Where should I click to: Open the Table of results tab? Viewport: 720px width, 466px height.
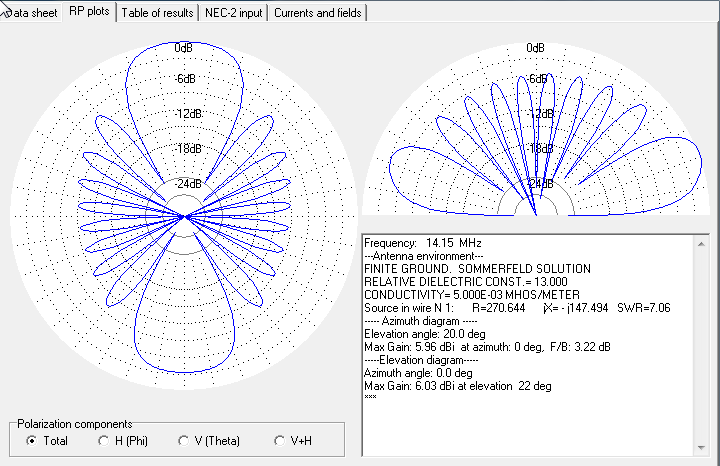click(158, 13)
